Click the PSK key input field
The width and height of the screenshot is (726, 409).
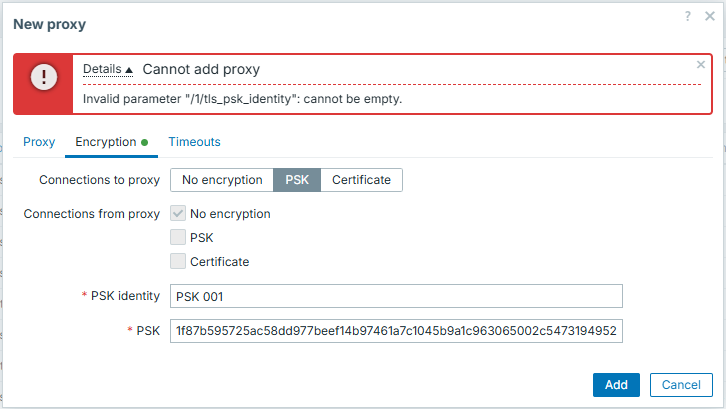(x=396, y=330)
